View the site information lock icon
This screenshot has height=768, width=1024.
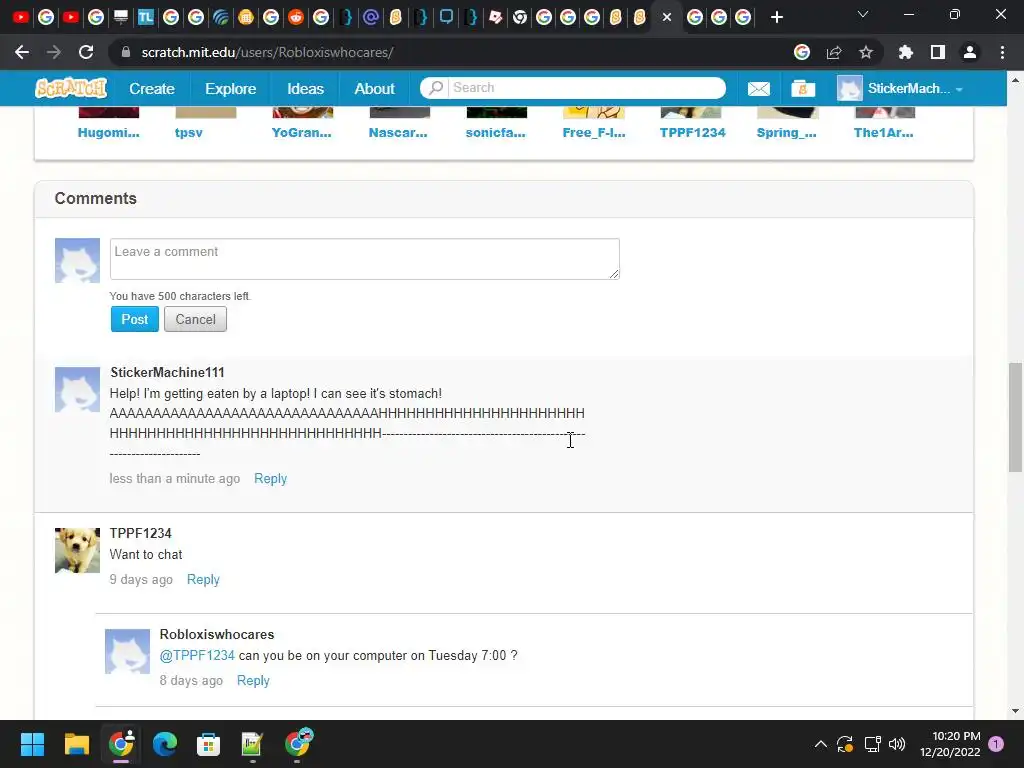coord(126,52)
